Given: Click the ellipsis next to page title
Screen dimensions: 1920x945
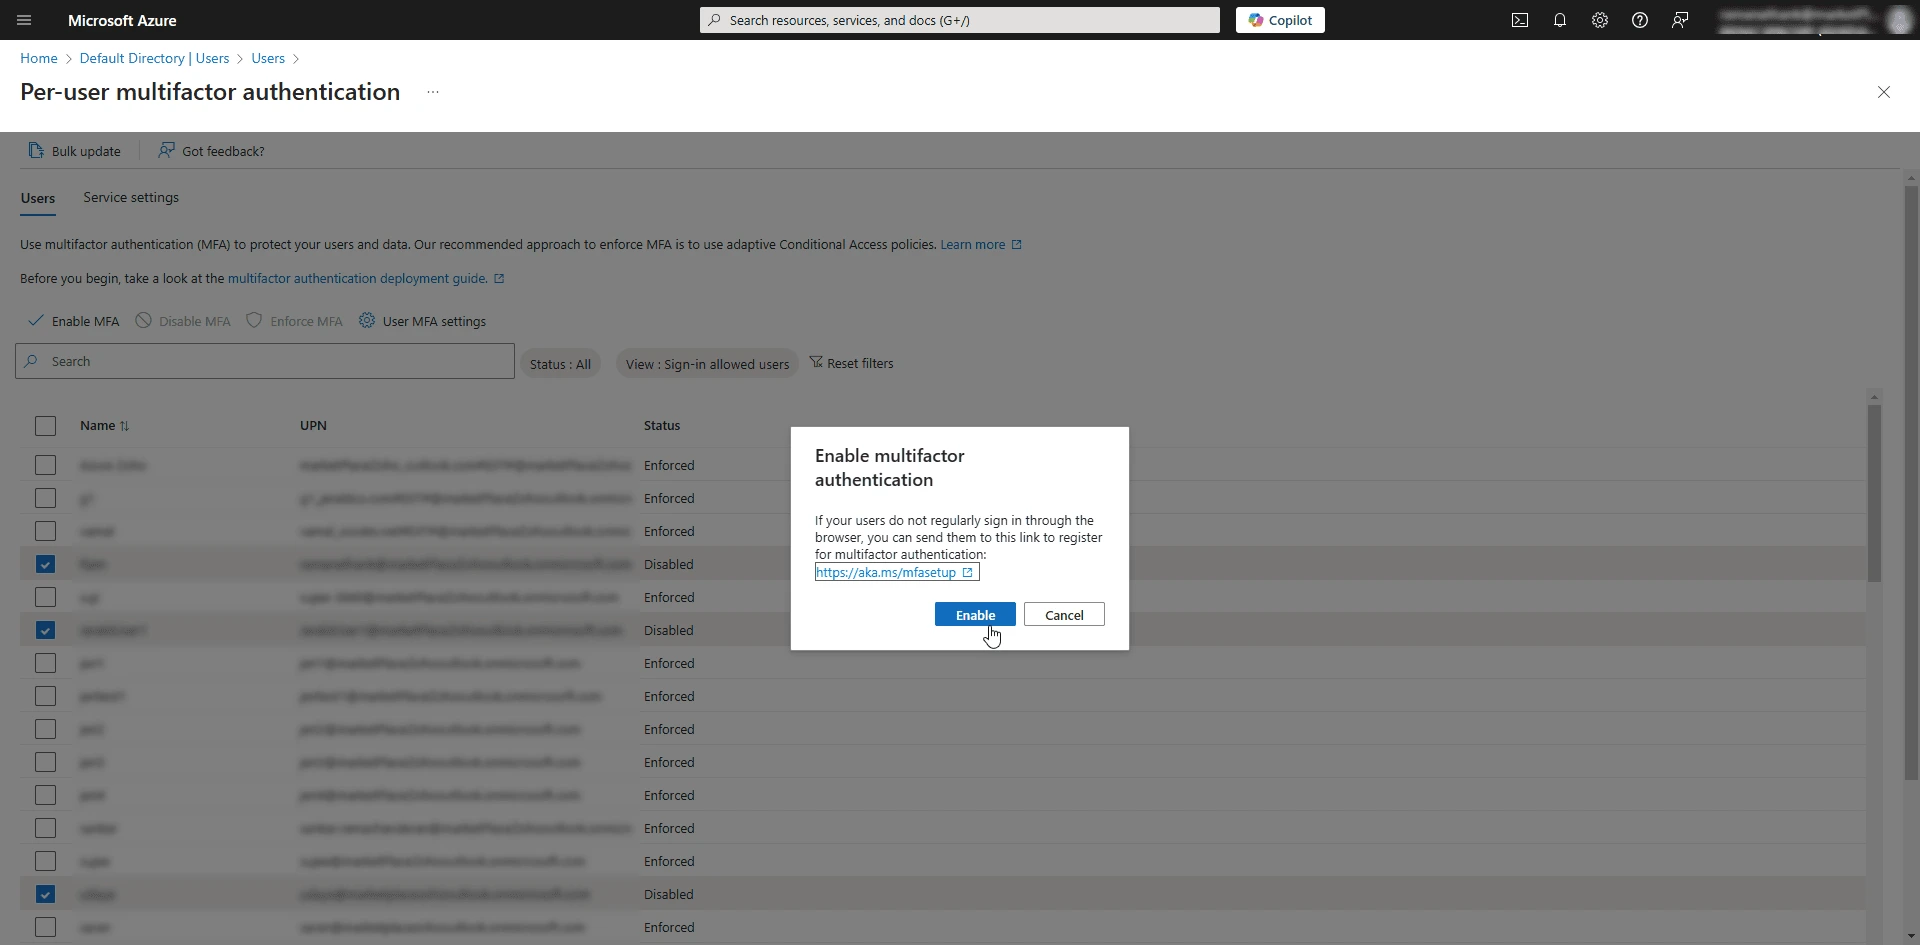Looking at the screenshot, I should click(433, 92).
